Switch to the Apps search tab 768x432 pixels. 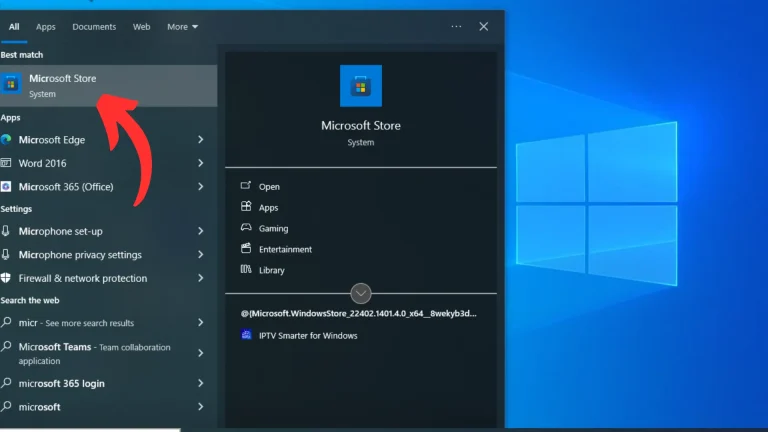click(46, 27)
